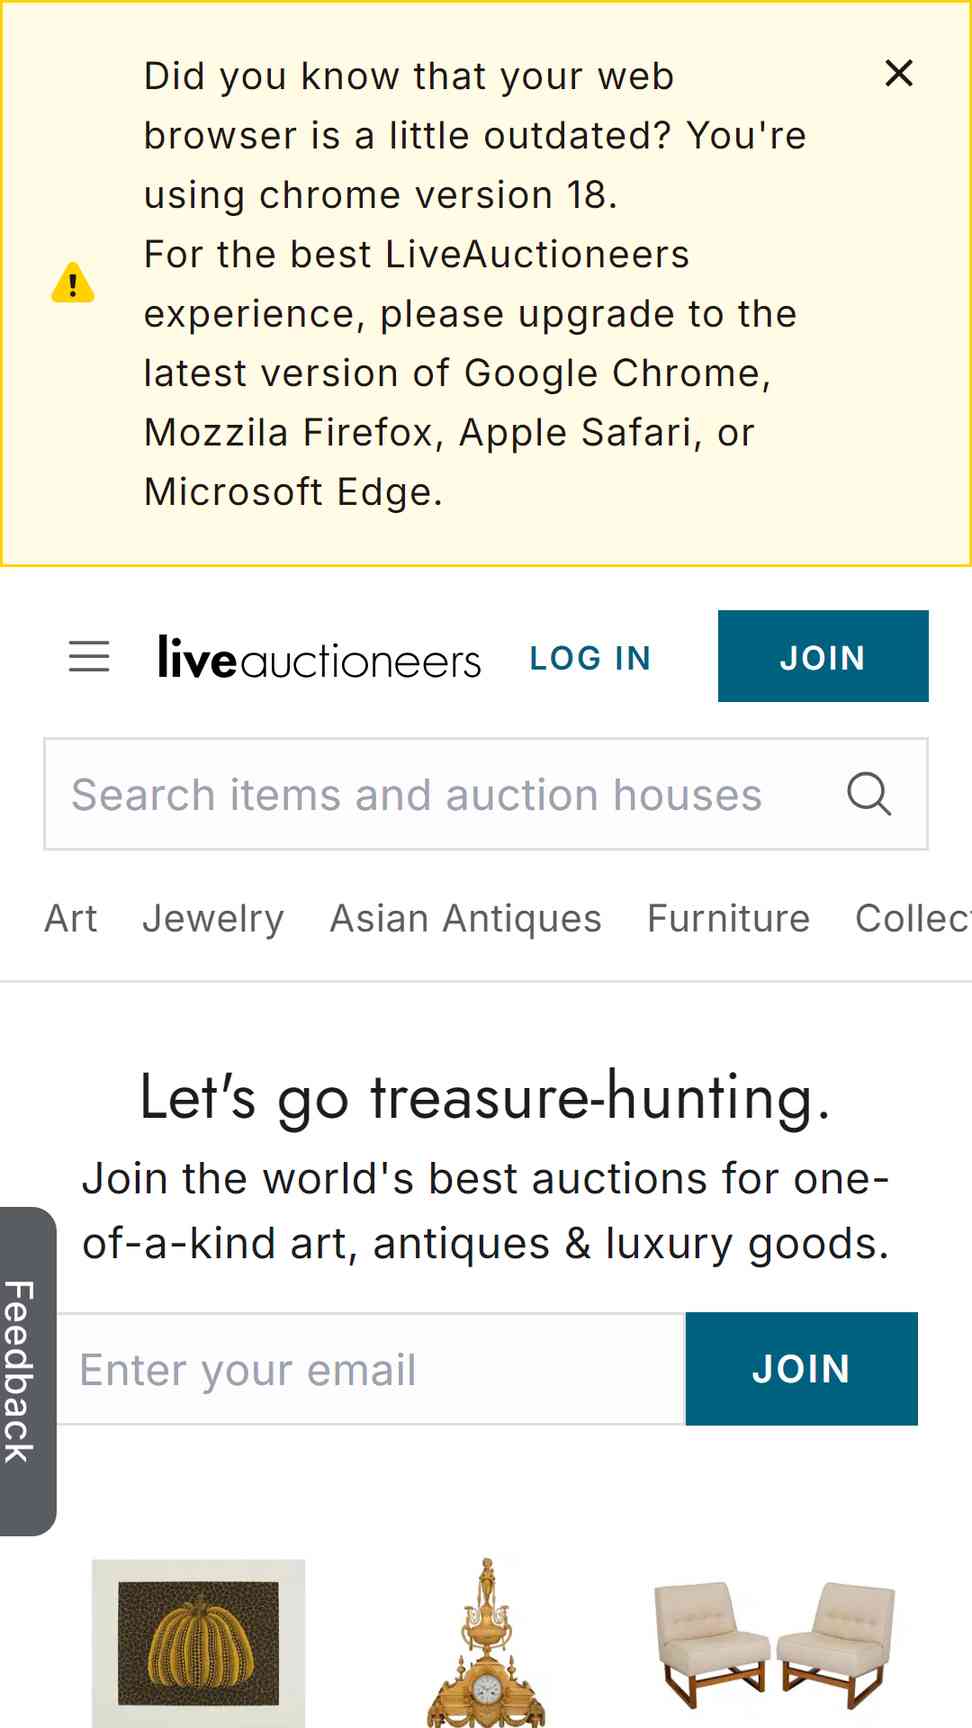
Task: Open the partially visible Collectibles category
Action: 913,918
